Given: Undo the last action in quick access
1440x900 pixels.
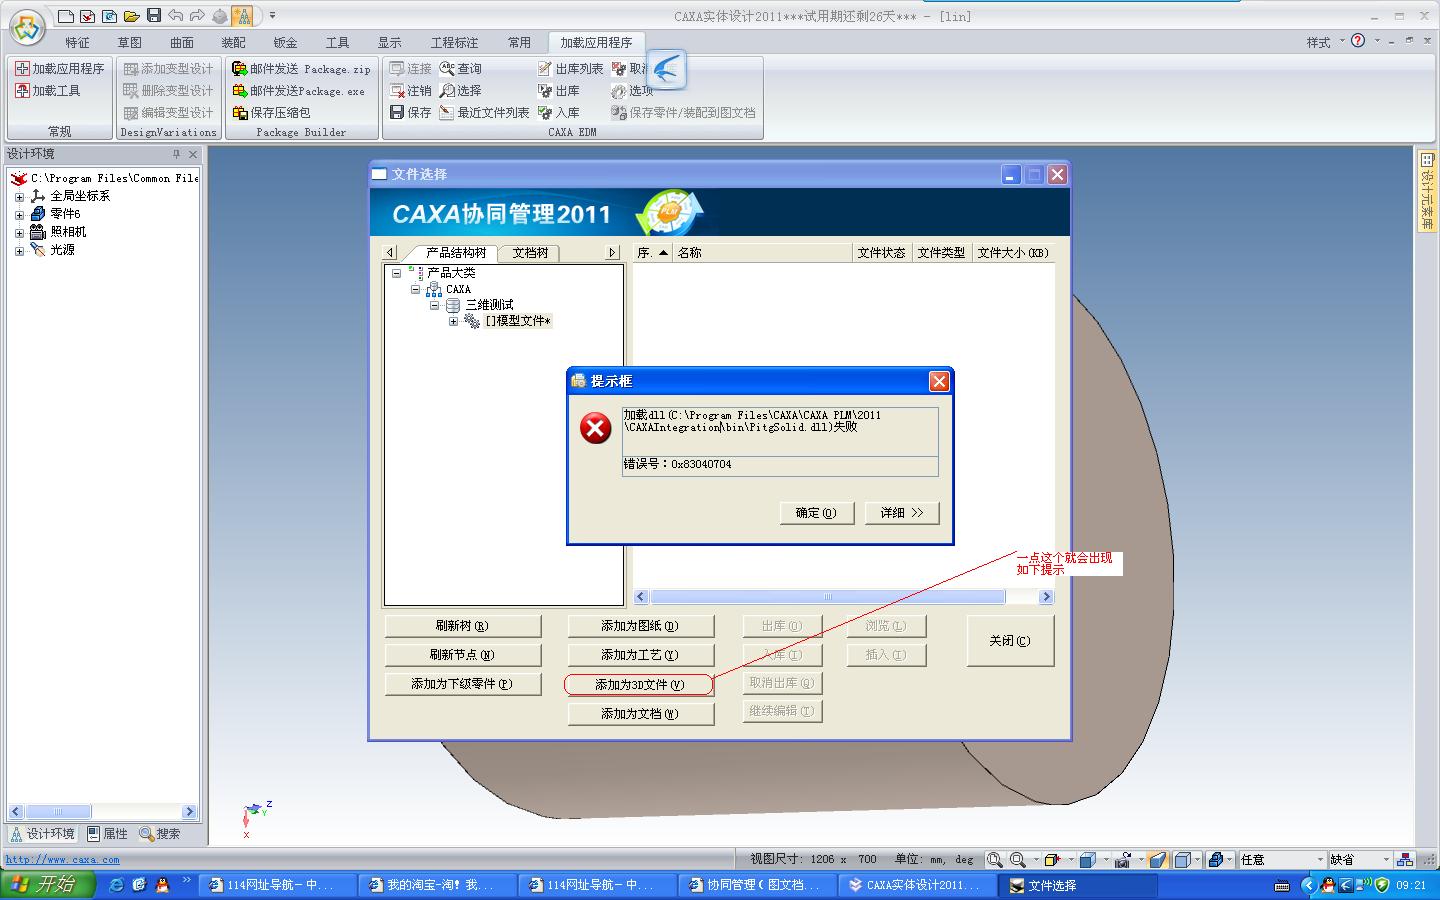Looking at the screenshot, I should click(175, 16).
